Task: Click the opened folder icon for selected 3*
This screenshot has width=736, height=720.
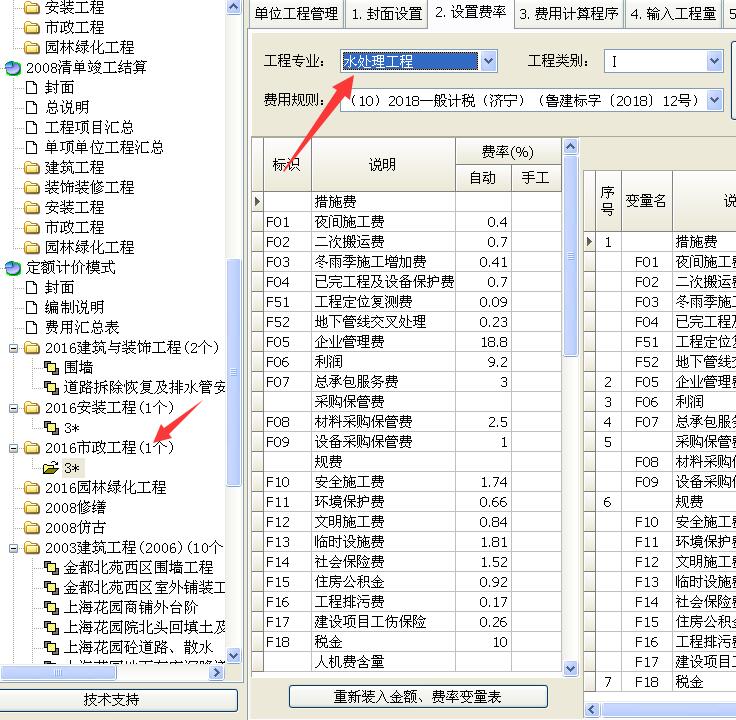Action: [51, 468]
